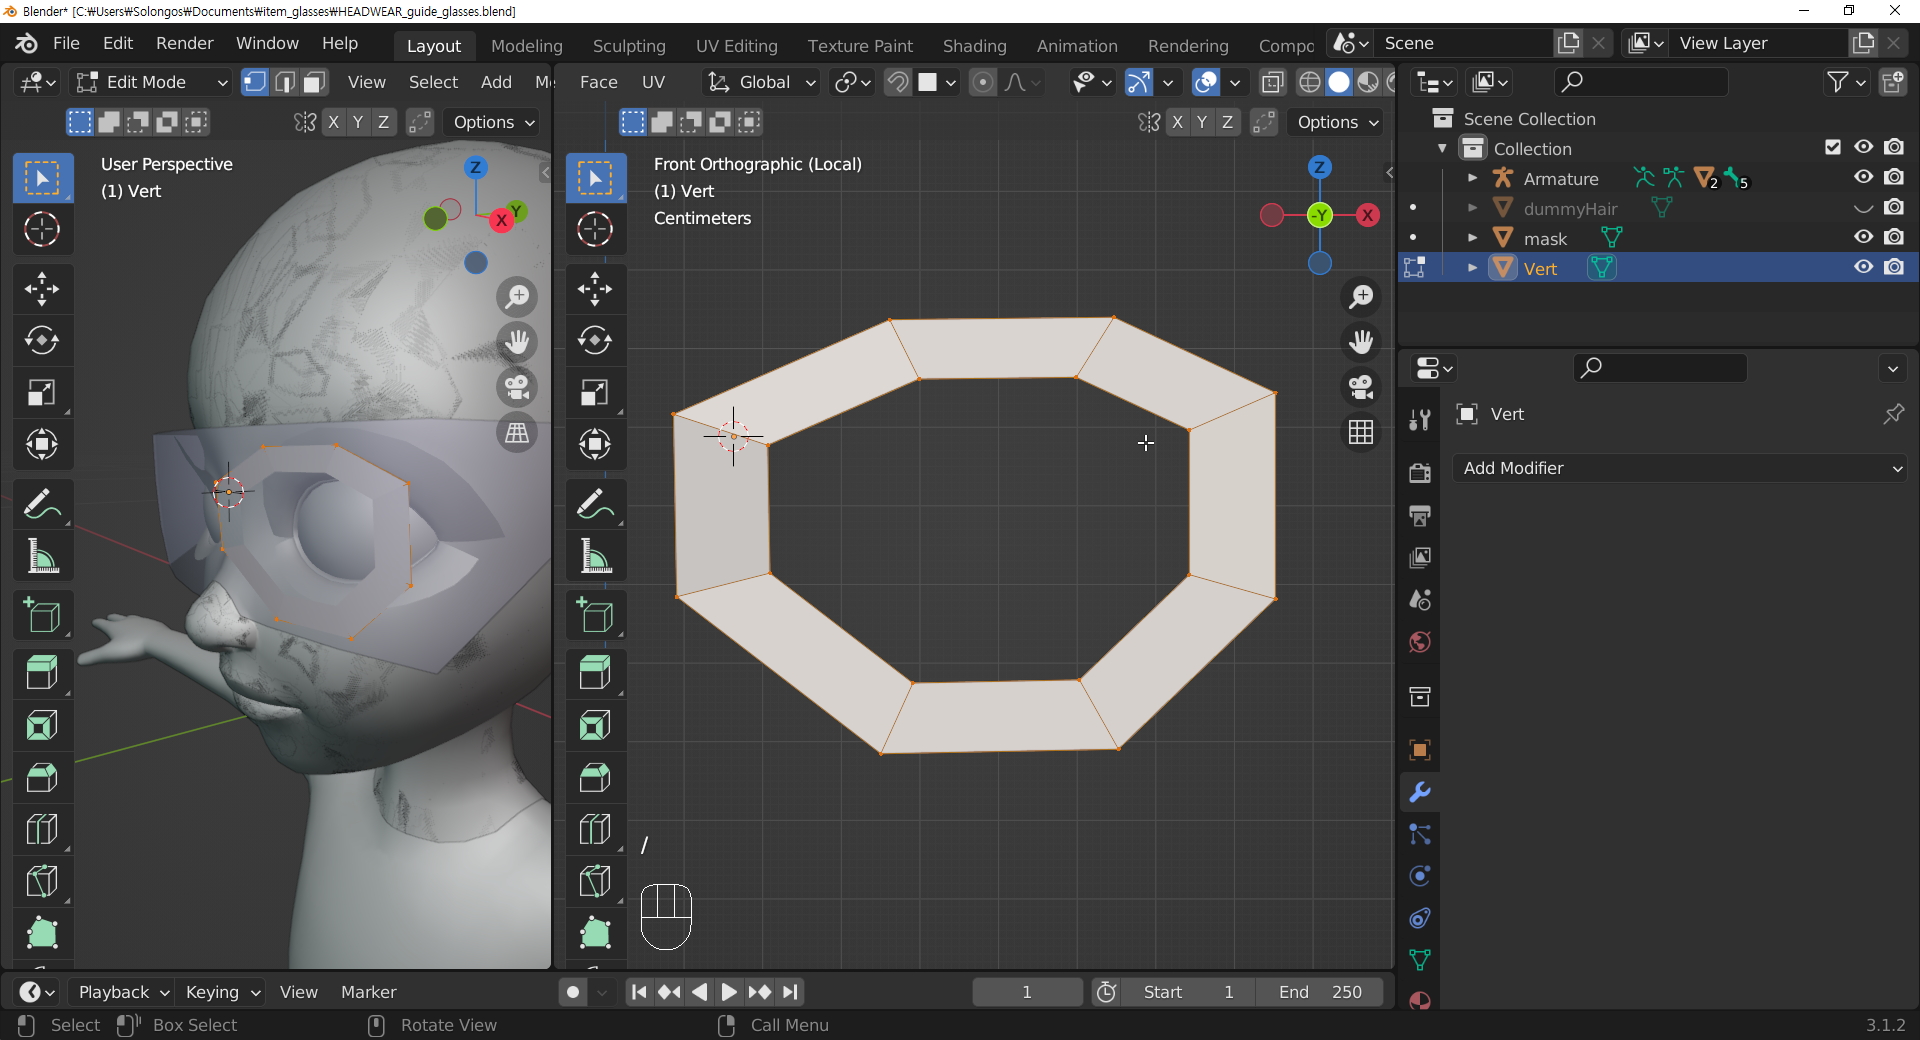The height and width of the screenshot is (1040, 1920).
Task: Select the Measure tool in left viewport
Action: [42, 557]
